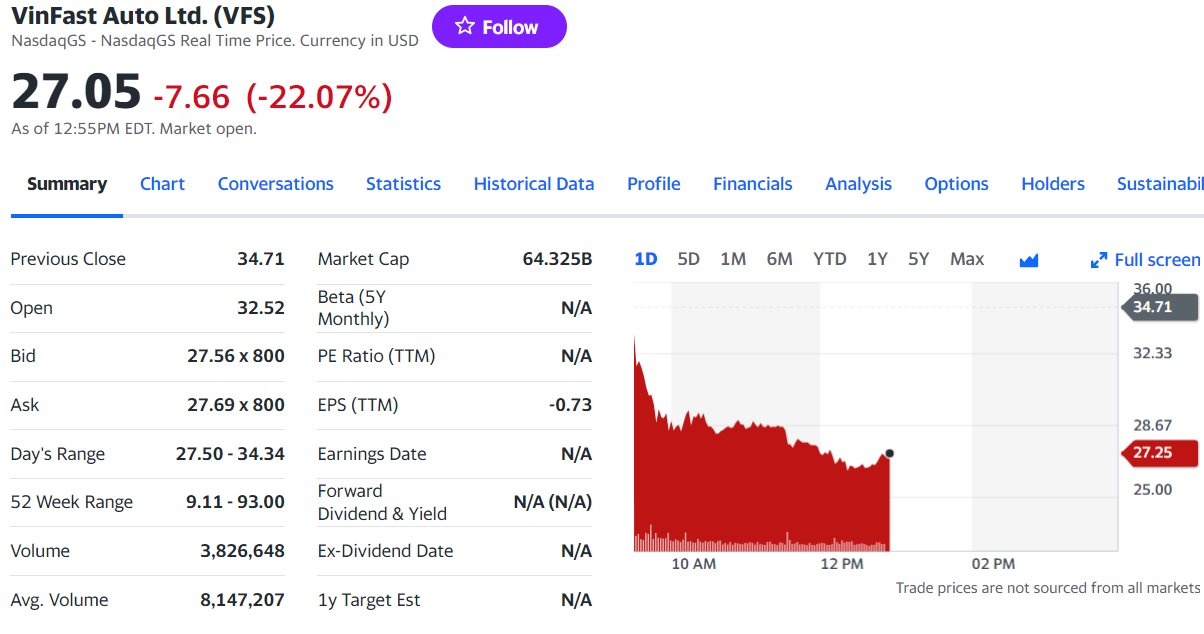Screen dimensions: 1204x634
Task: Click the chart type area icon
Action: [x=1029, y=260]
